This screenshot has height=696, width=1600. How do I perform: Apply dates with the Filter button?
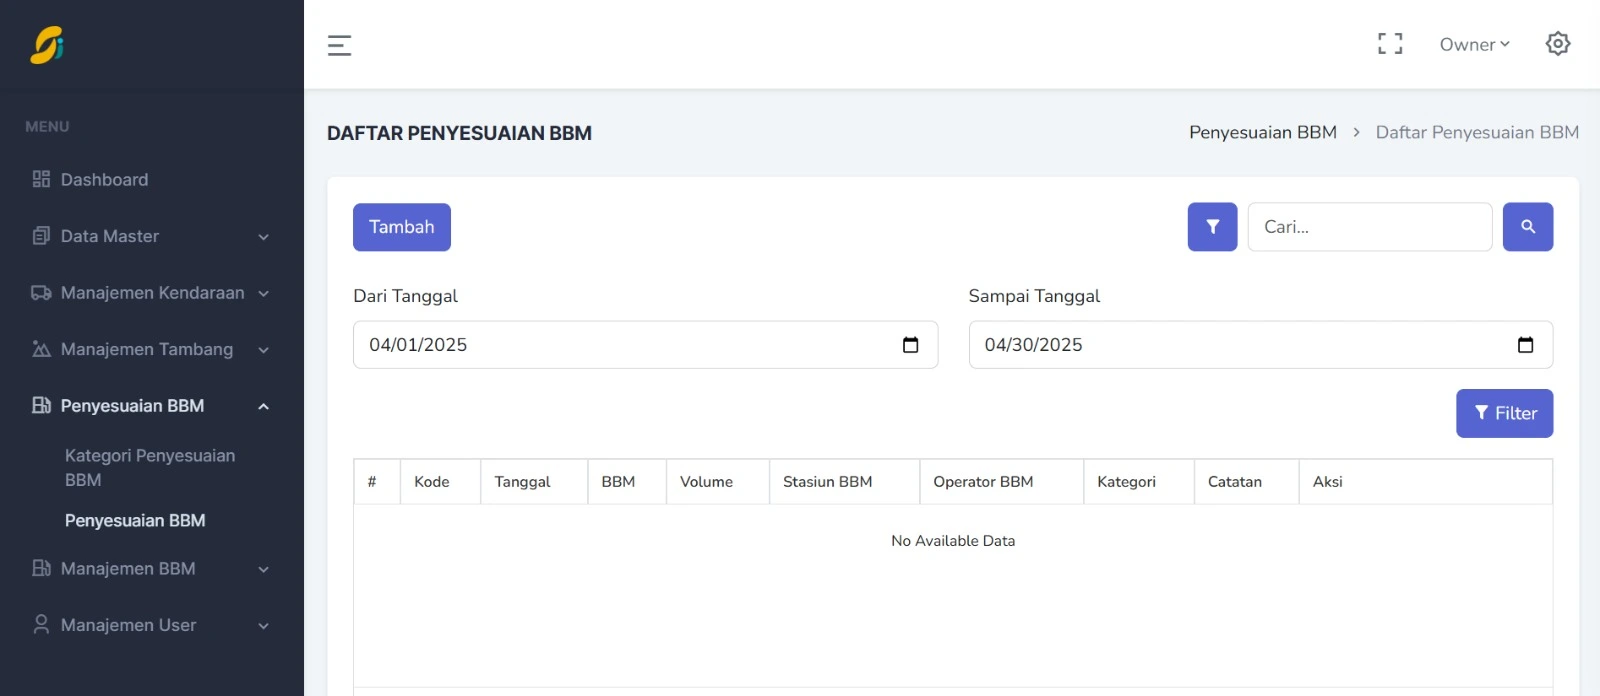pos(1504,413)
